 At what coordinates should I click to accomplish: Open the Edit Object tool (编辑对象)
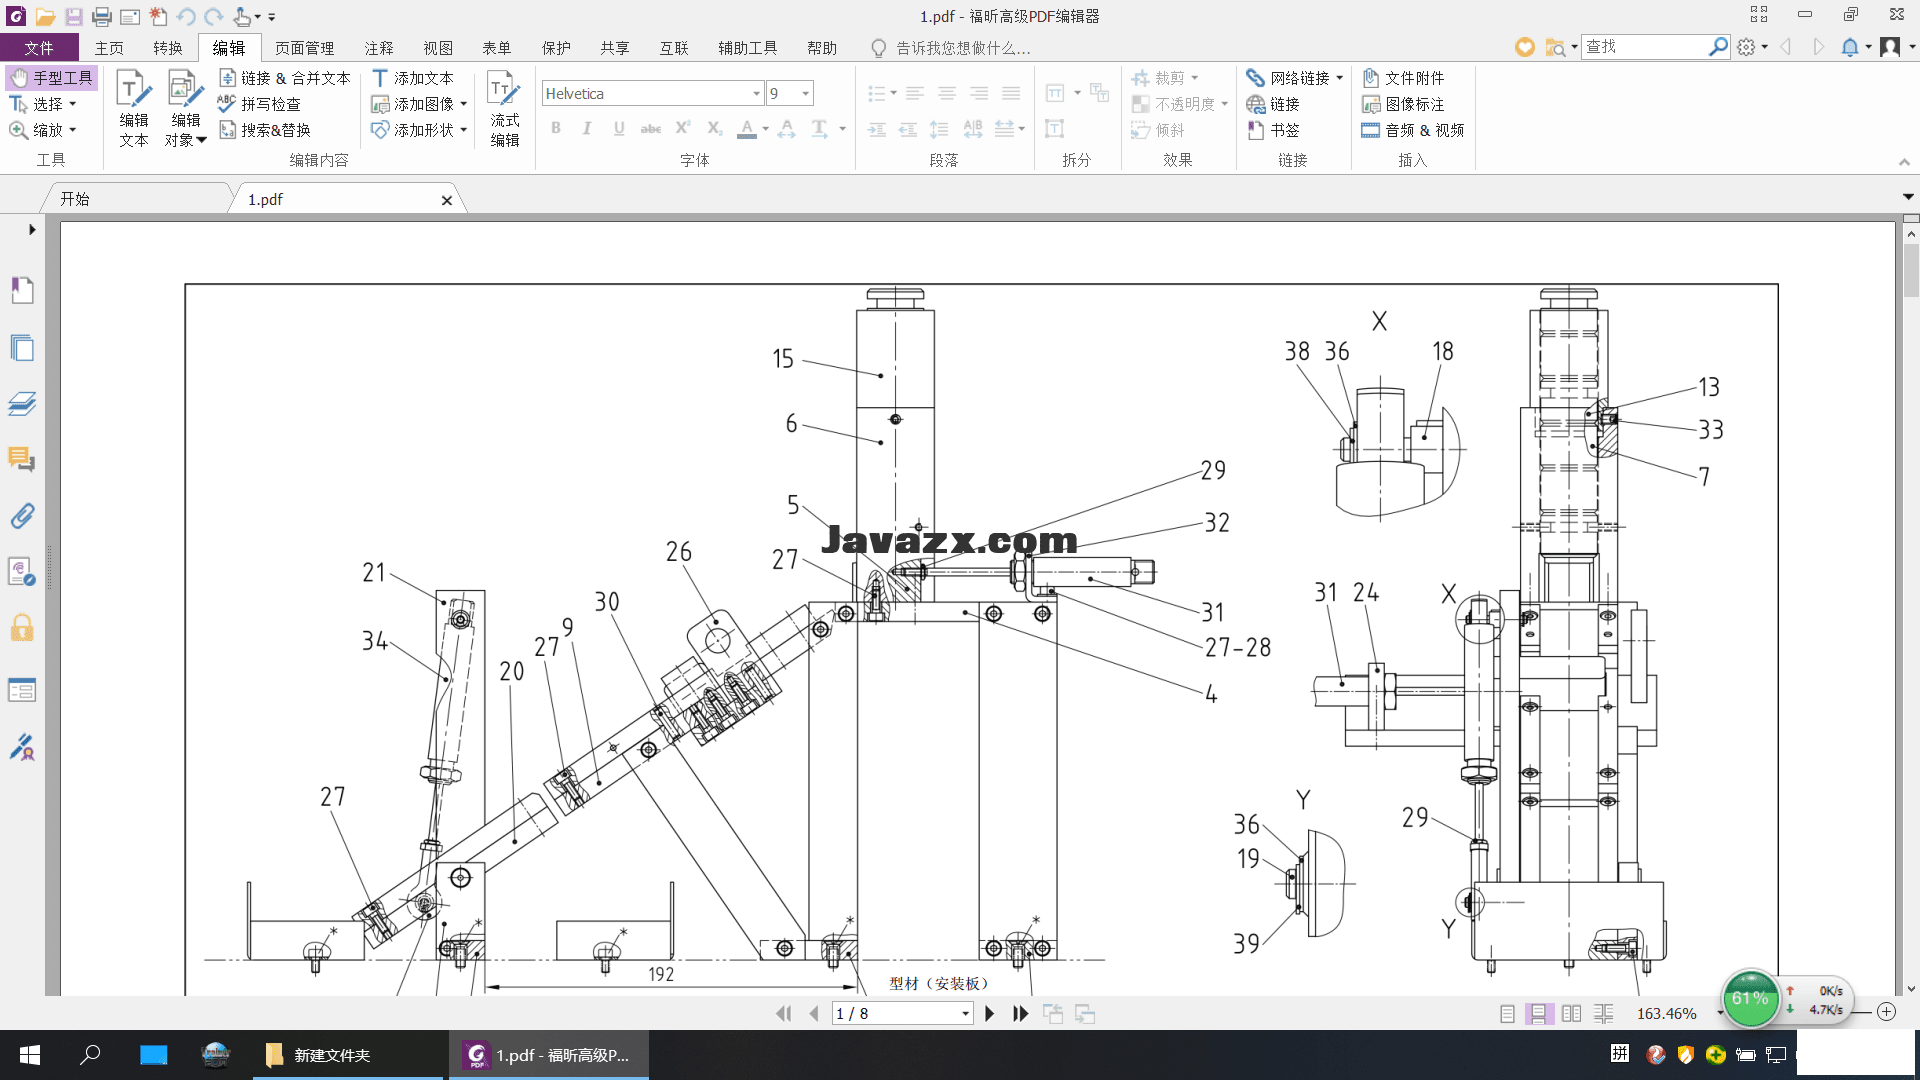(x=185, y=109)
